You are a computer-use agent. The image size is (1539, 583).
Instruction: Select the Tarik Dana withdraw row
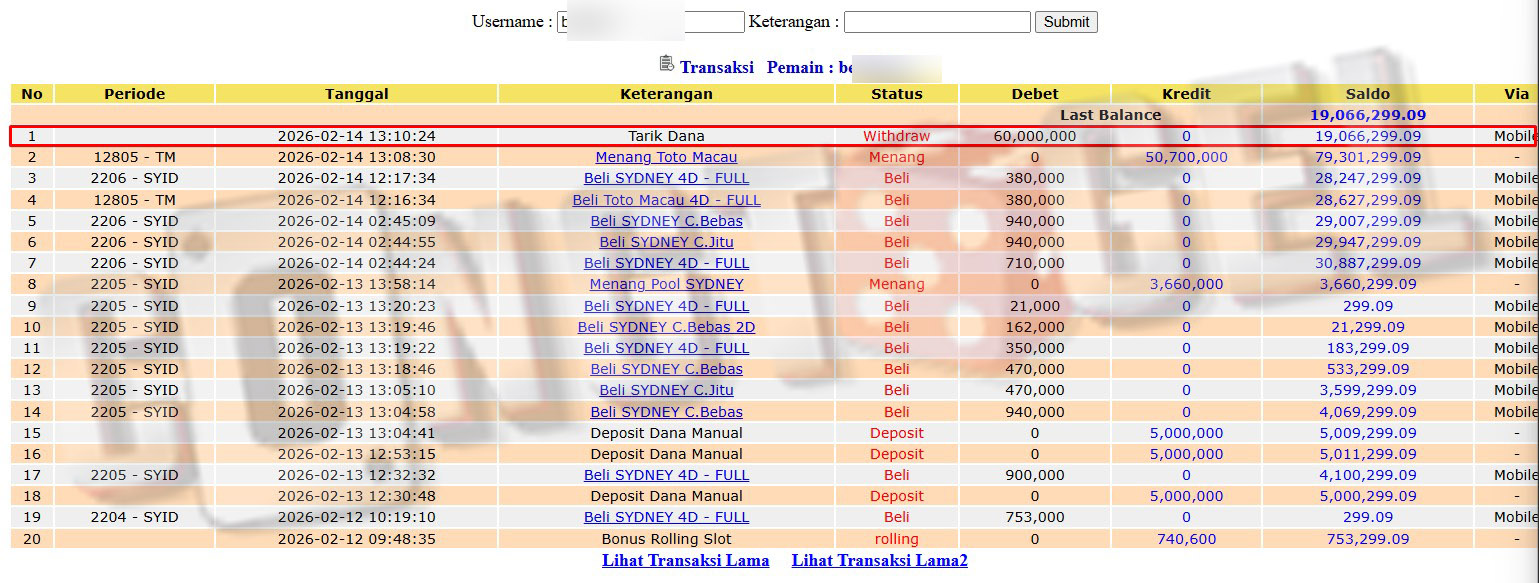(666, 136)
